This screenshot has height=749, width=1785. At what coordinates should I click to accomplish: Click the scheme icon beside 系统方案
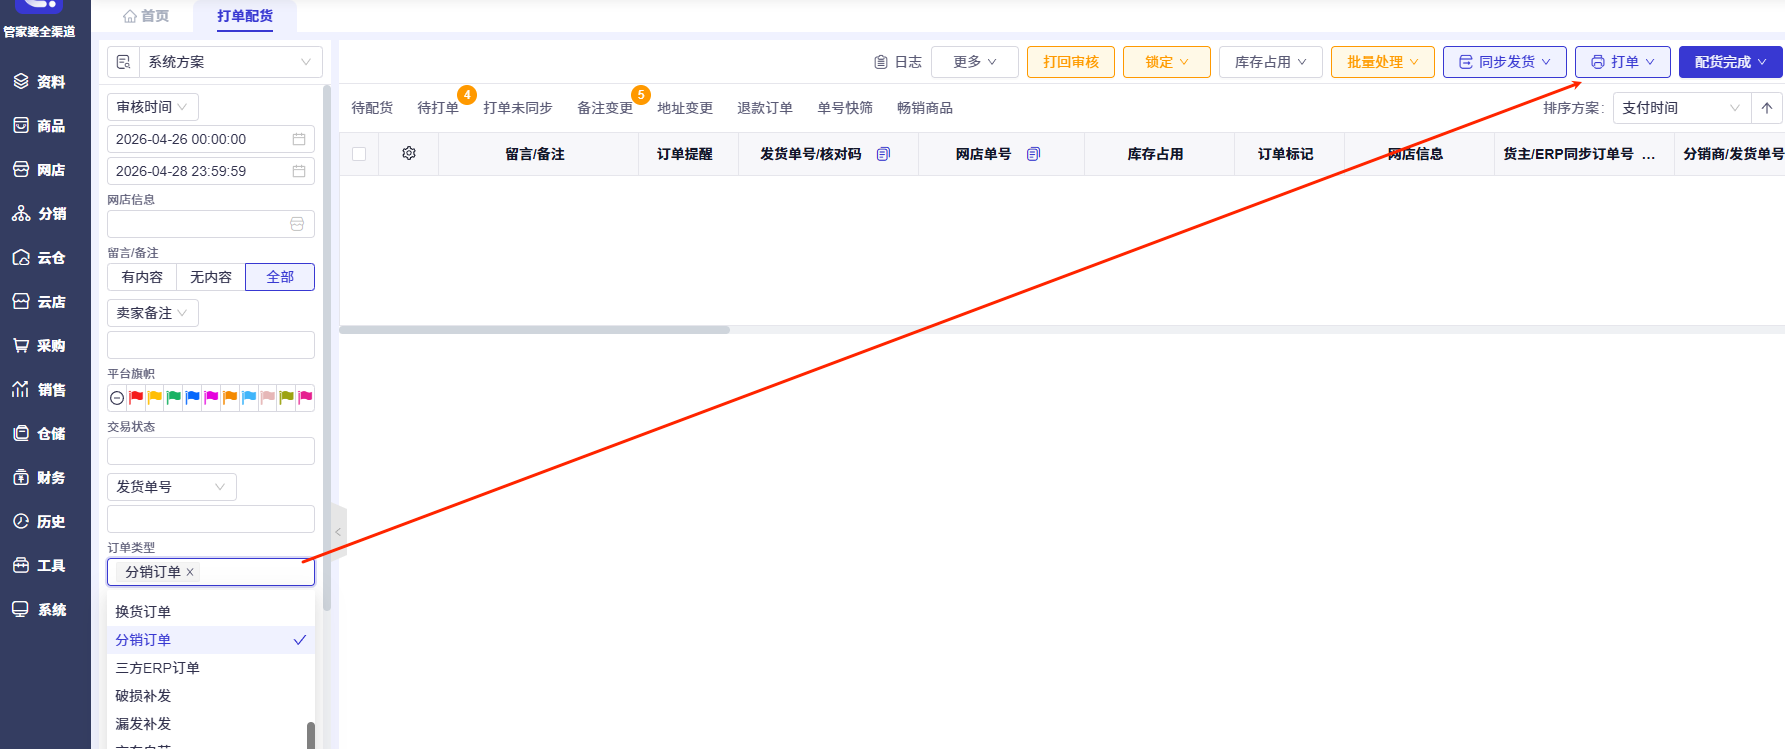pos(123,62)
